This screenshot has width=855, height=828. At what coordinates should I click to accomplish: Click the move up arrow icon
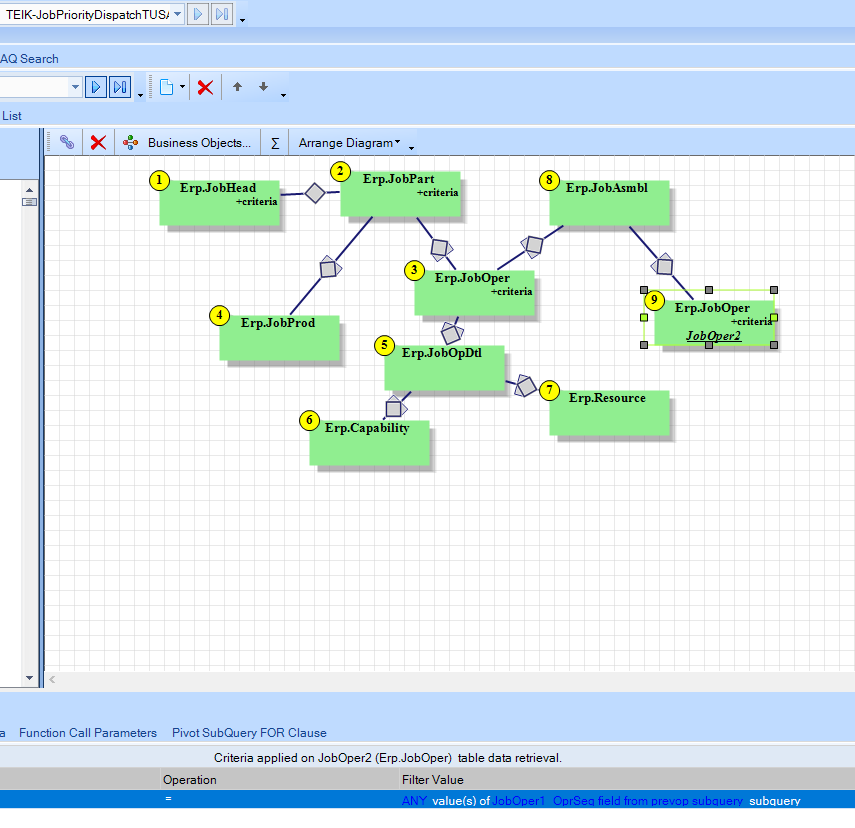coord(237,87)
